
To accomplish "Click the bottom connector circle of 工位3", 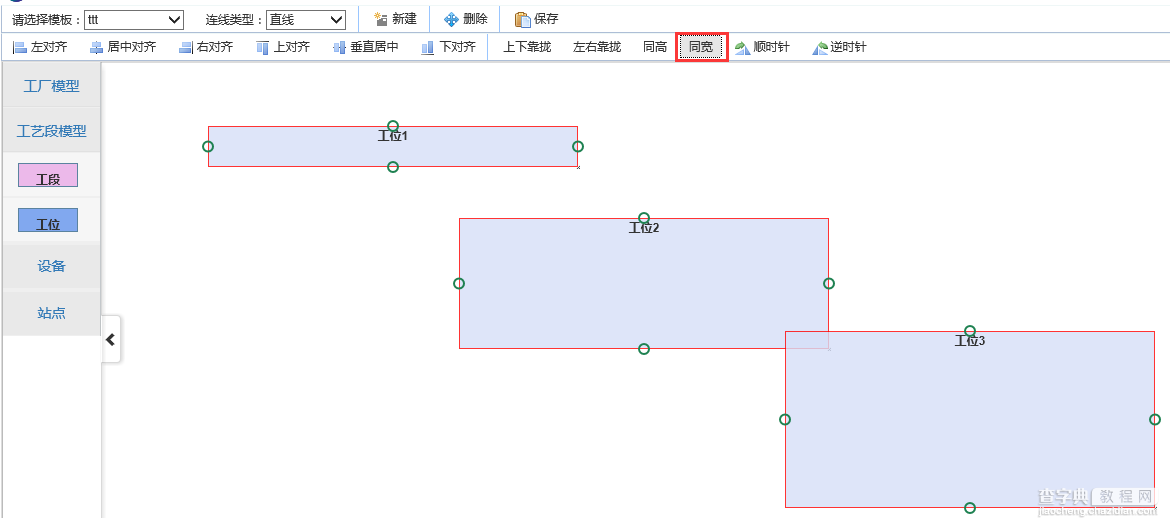I will click(970, 508).
